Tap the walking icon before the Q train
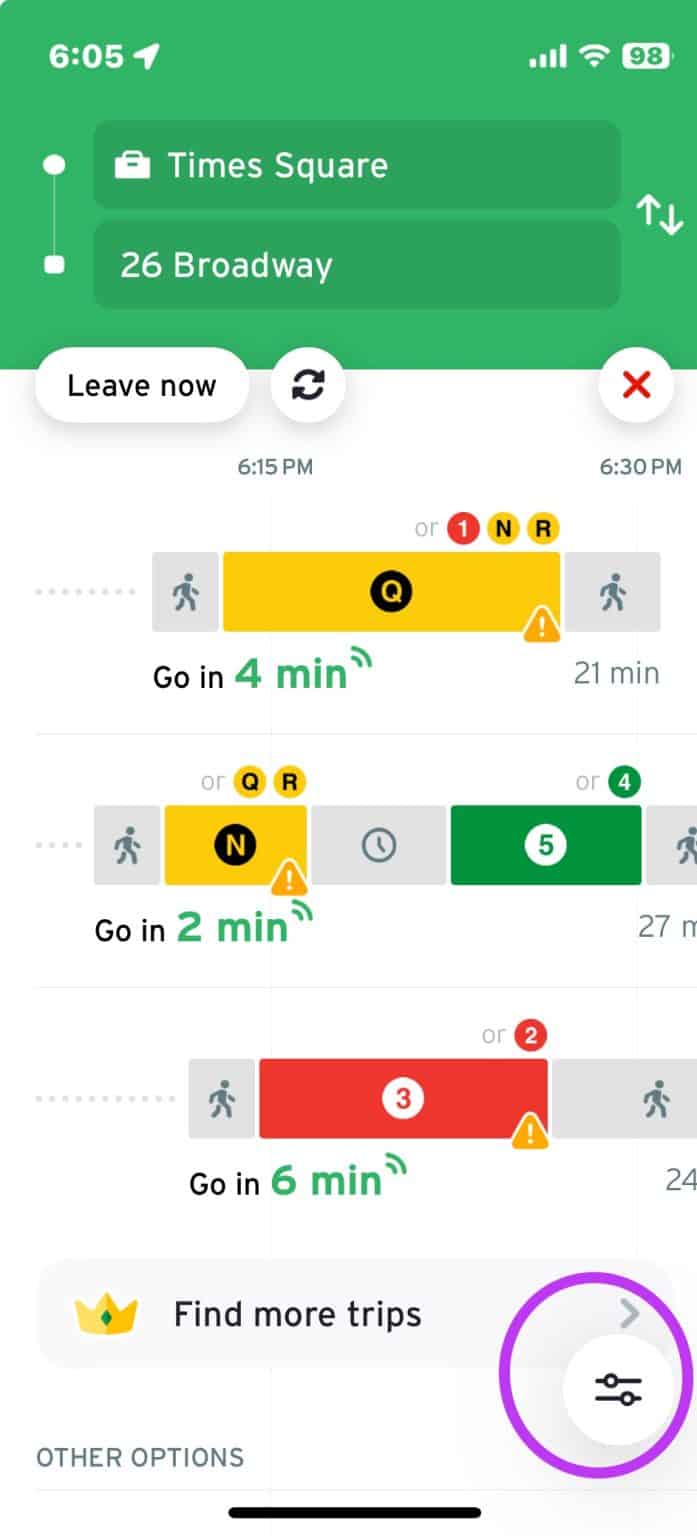This screenshot has height=1536, width=697. pos(184,591)
